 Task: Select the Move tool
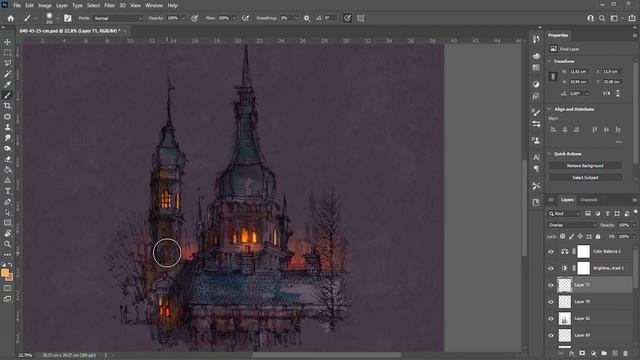[x=7, y=42]
